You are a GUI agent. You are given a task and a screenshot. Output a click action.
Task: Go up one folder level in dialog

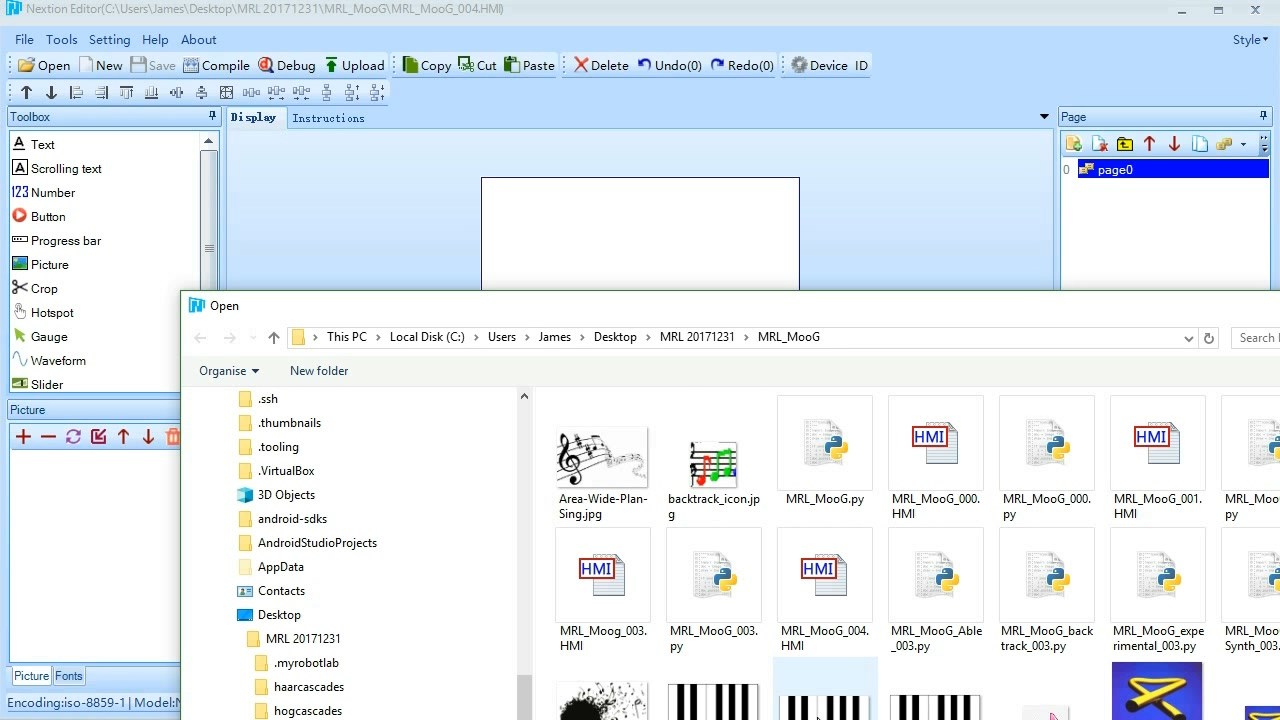(274, 338)
